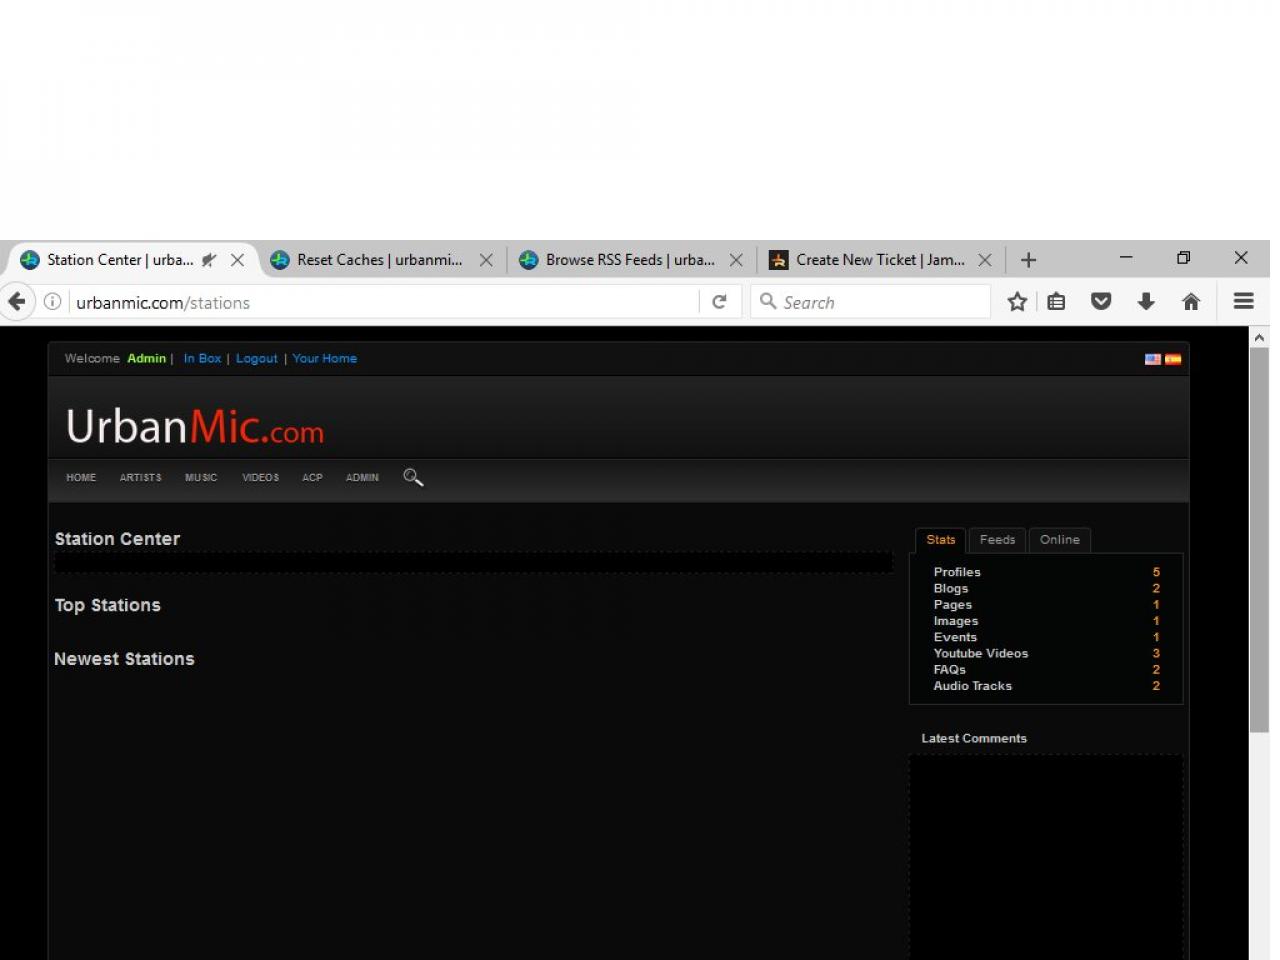Viewport: 1280px width, 960px height.
Task: Go to the browser home icon
Action: [x=1191, y=302]
